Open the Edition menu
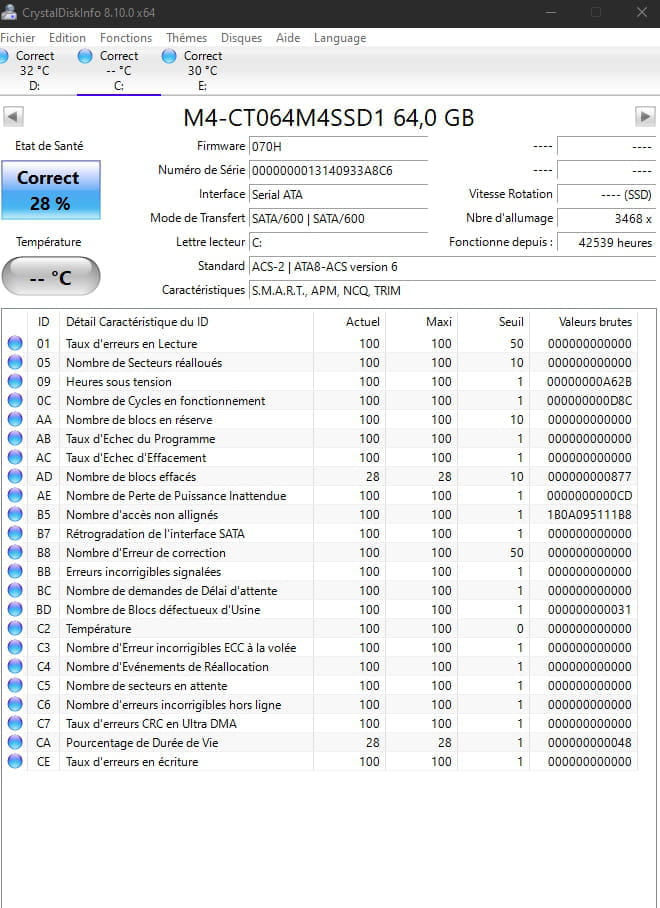Screen dimensions: 660x908 (67, 38)
